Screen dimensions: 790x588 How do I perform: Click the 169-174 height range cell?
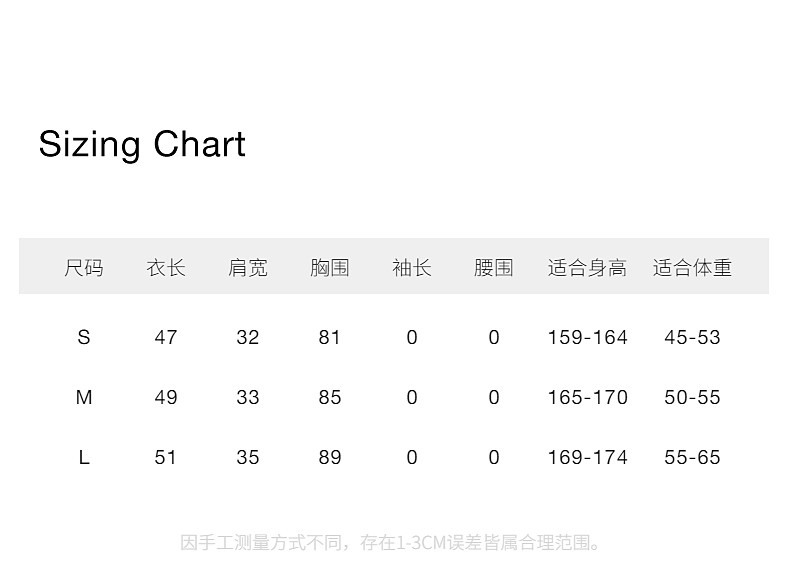click(587, 457)
